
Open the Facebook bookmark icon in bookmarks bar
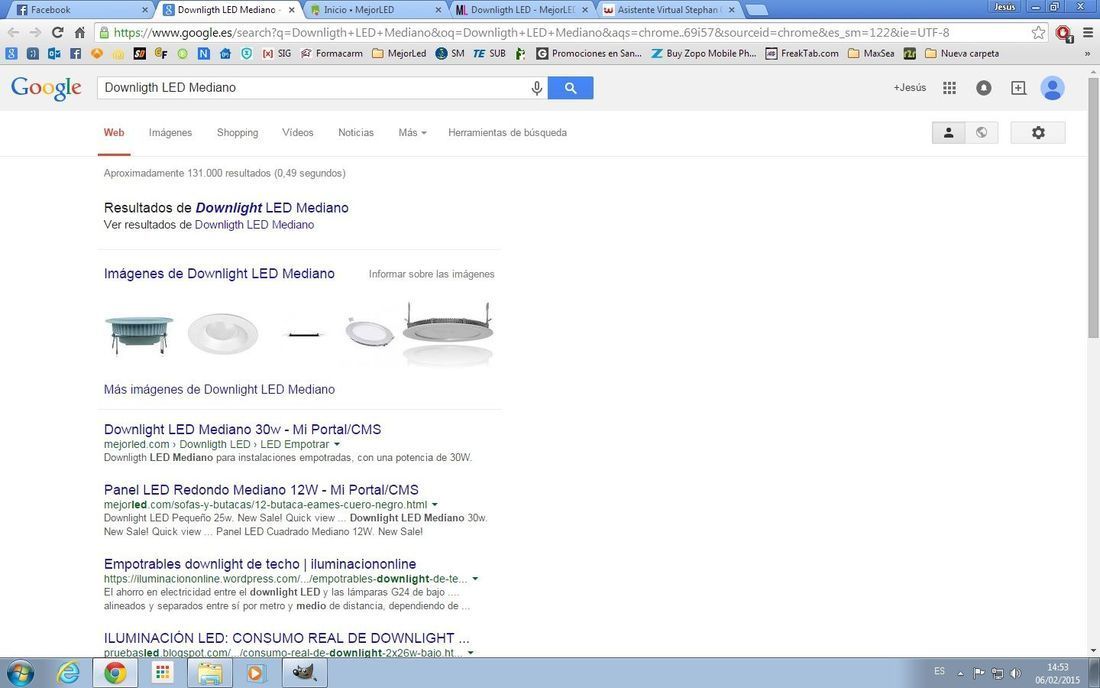[75, 53]
